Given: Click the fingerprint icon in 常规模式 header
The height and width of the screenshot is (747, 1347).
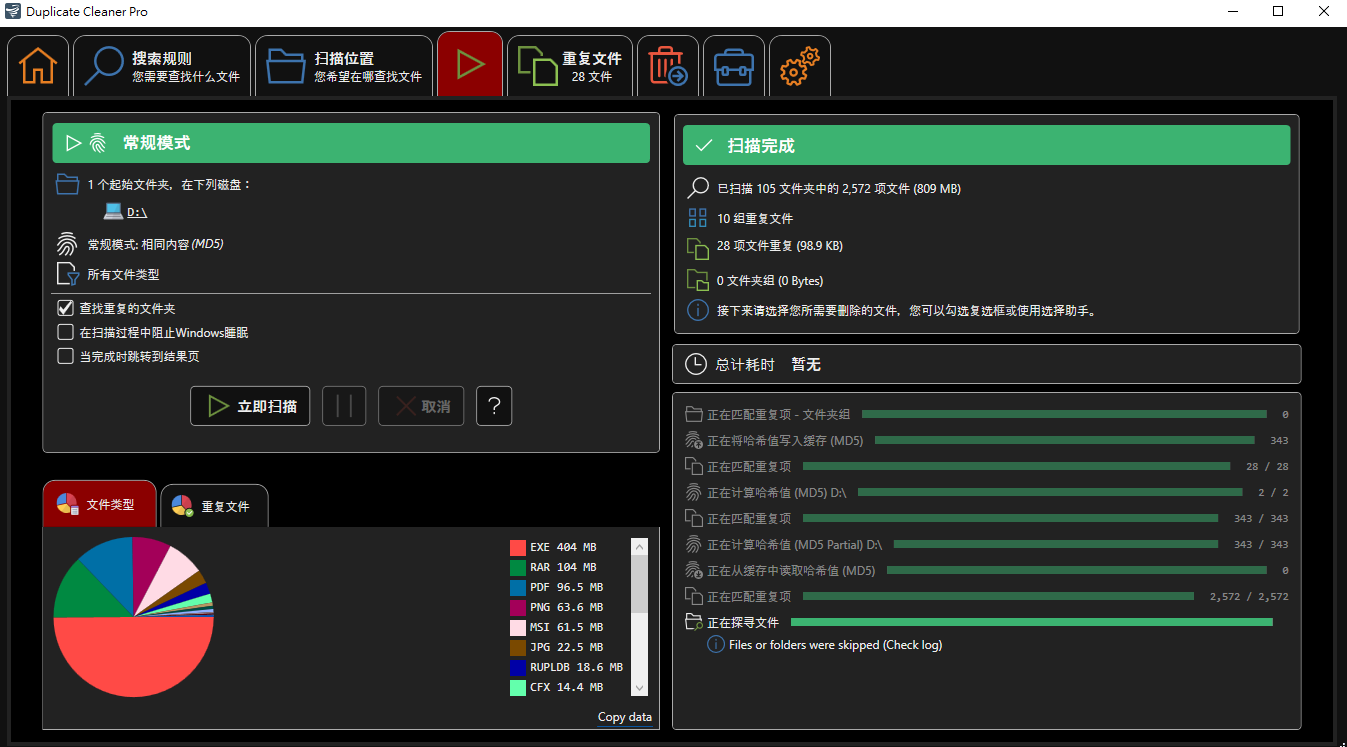Looking at the screenshot, I should point(97,143).
